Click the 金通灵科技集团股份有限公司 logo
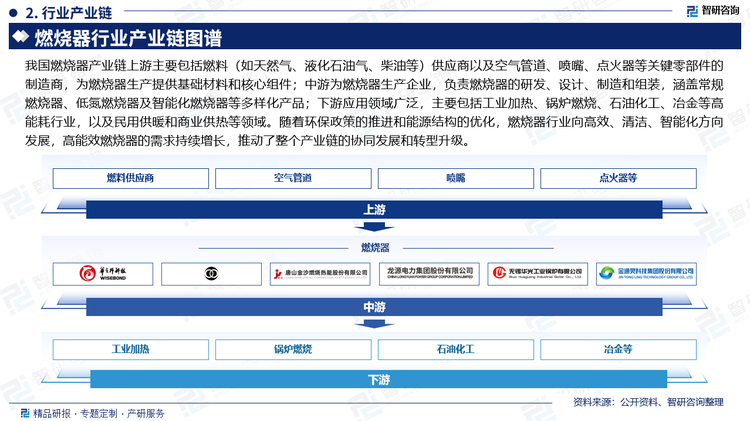 [646, 274]
